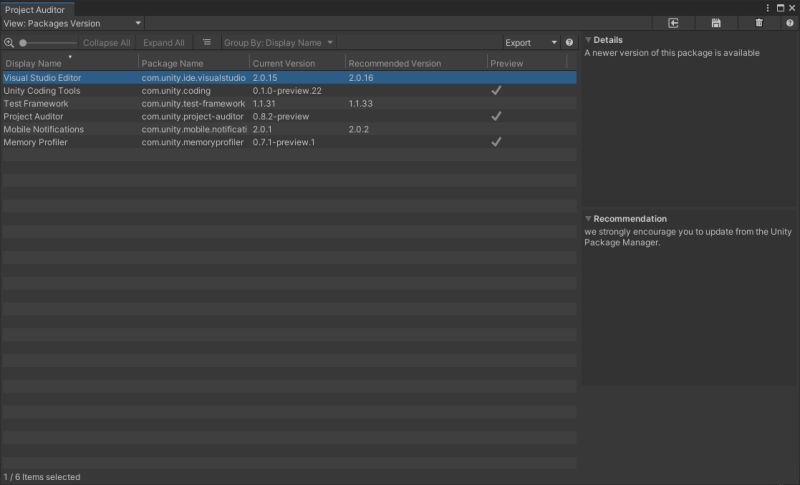Click Preview checkmark for Unity Coding Tools

click(496, 90)
